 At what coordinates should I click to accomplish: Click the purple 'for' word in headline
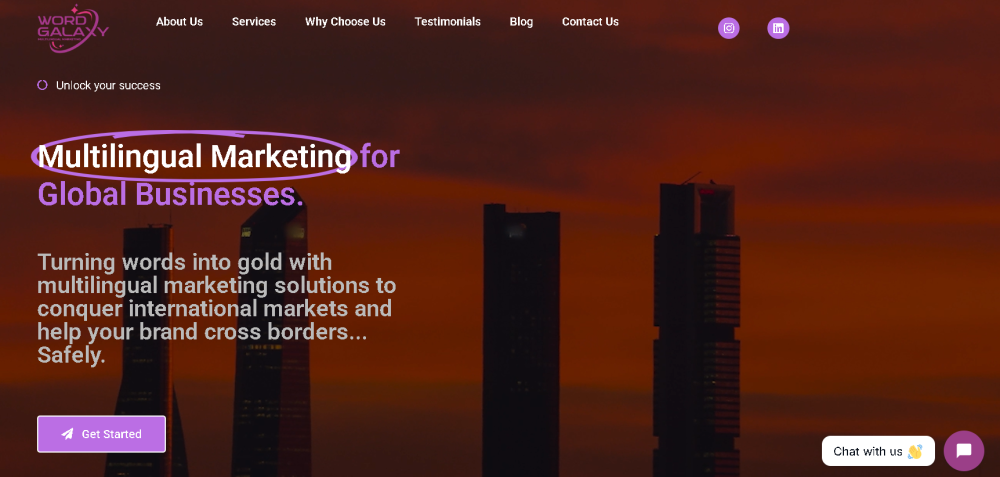pos(379,156)
